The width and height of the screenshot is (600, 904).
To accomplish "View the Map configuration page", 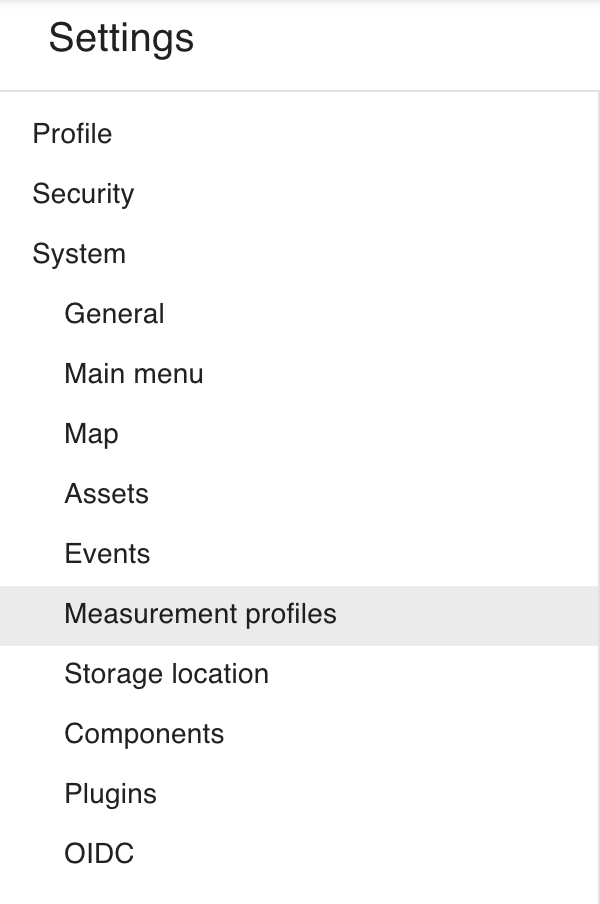I will 91,434.
